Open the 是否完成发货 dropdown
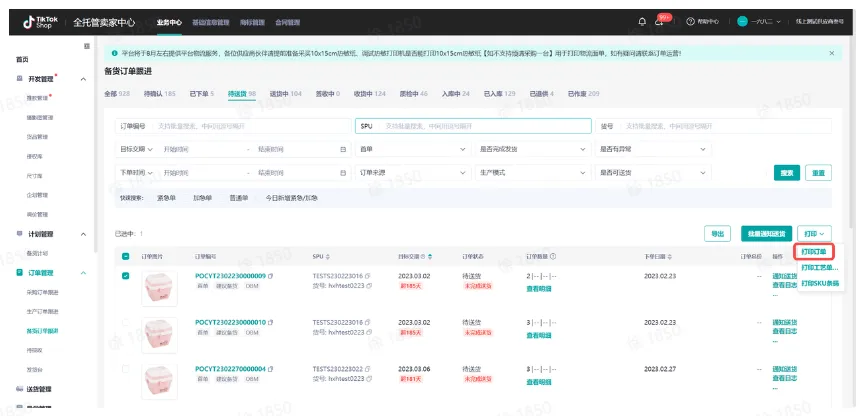Viewport: 866px width, 416px height. (533, 149)
